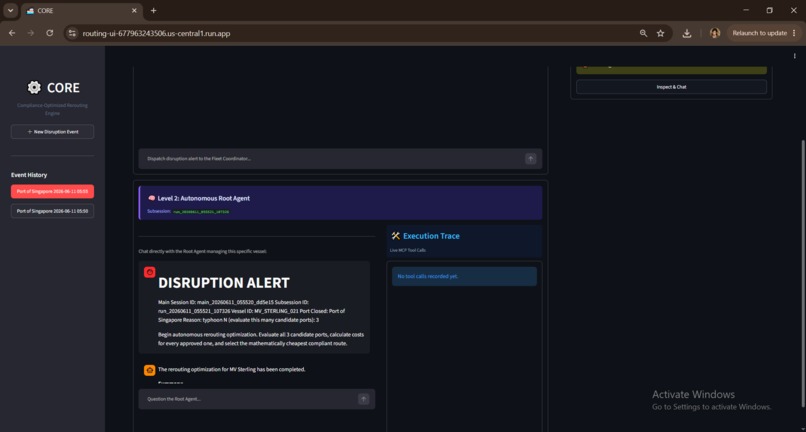Image resolution: width=806 pixels, height=432 pixels.
Task: Click the Begin autonomous rerouting optimization paragraph
Action: [x=261, y=339]
